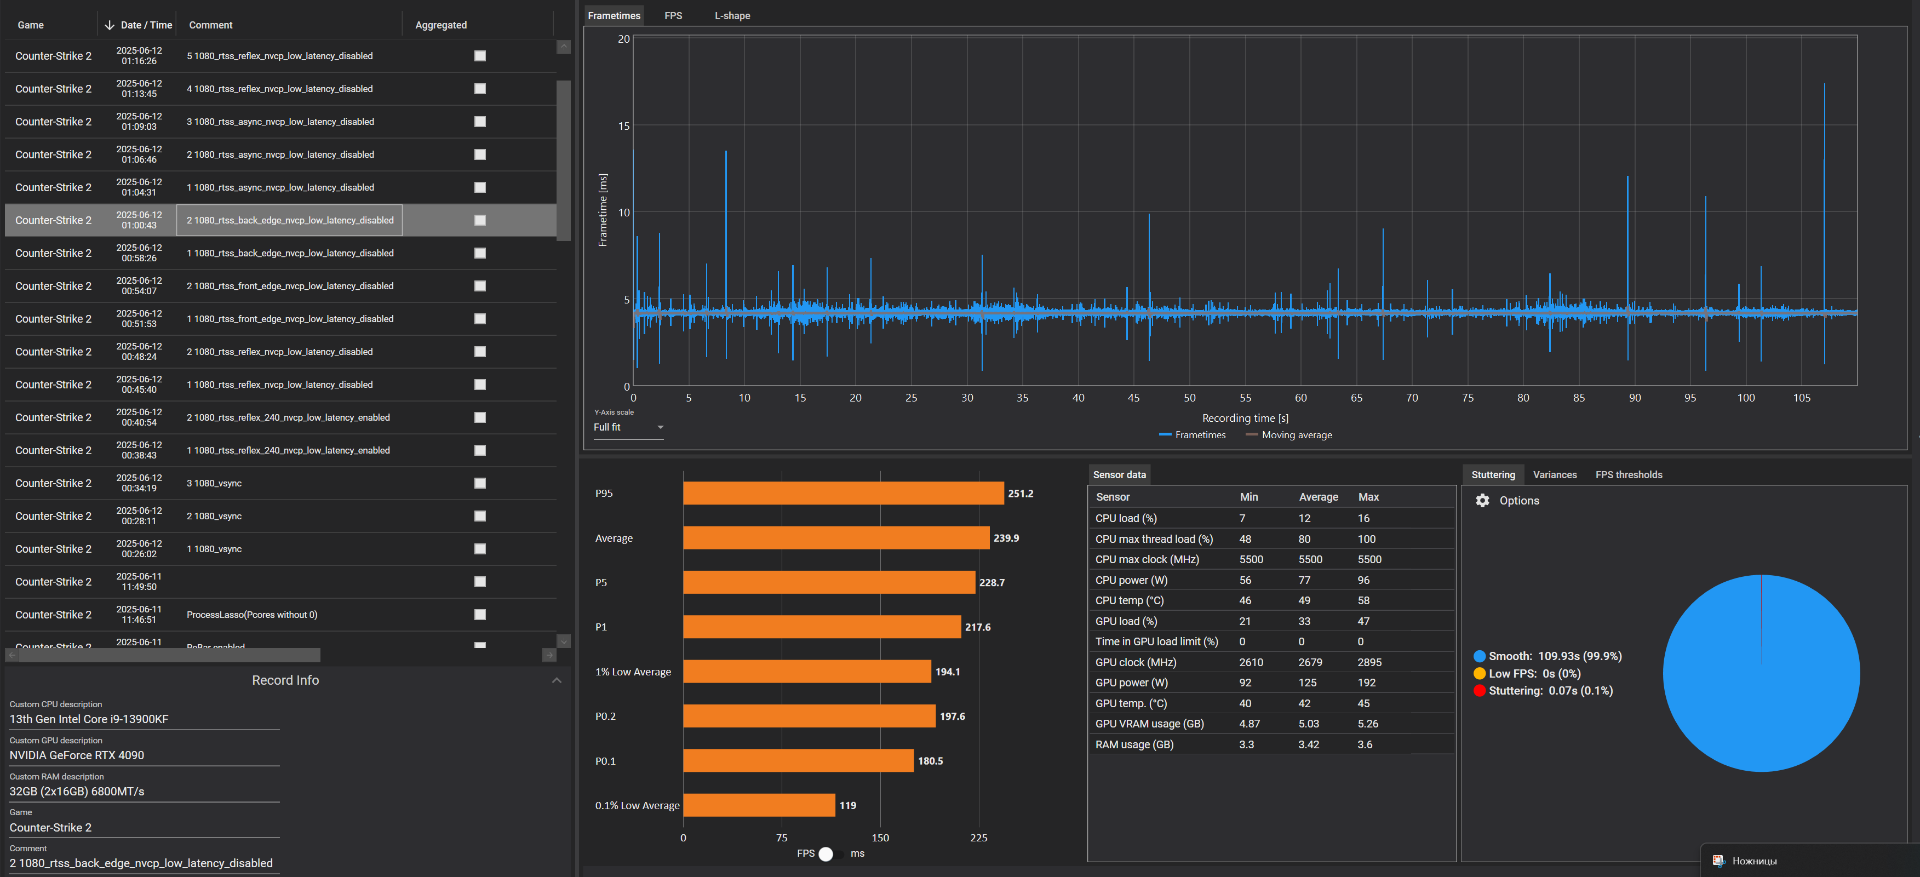Check Aggregated box for 3 1080_rtss_async row
The image size is (1920, 877).
click(x=480, y=122)
